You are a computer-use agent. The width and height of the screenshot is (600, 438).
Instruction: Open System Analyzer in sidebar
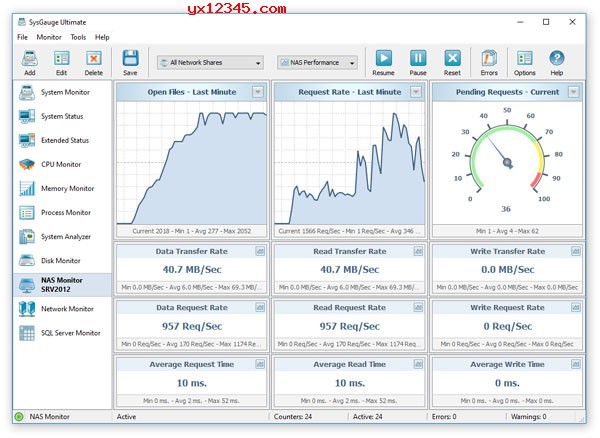click(62, 237)
